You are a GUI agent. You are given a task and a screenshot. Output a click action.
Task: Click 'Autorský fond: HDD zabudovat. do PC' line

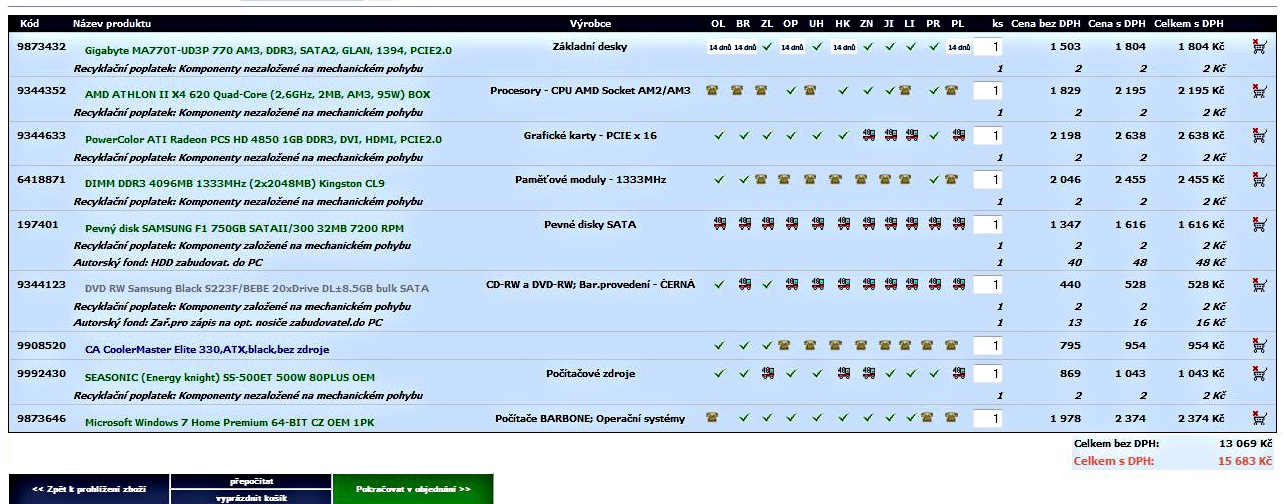tap(166, 262)
